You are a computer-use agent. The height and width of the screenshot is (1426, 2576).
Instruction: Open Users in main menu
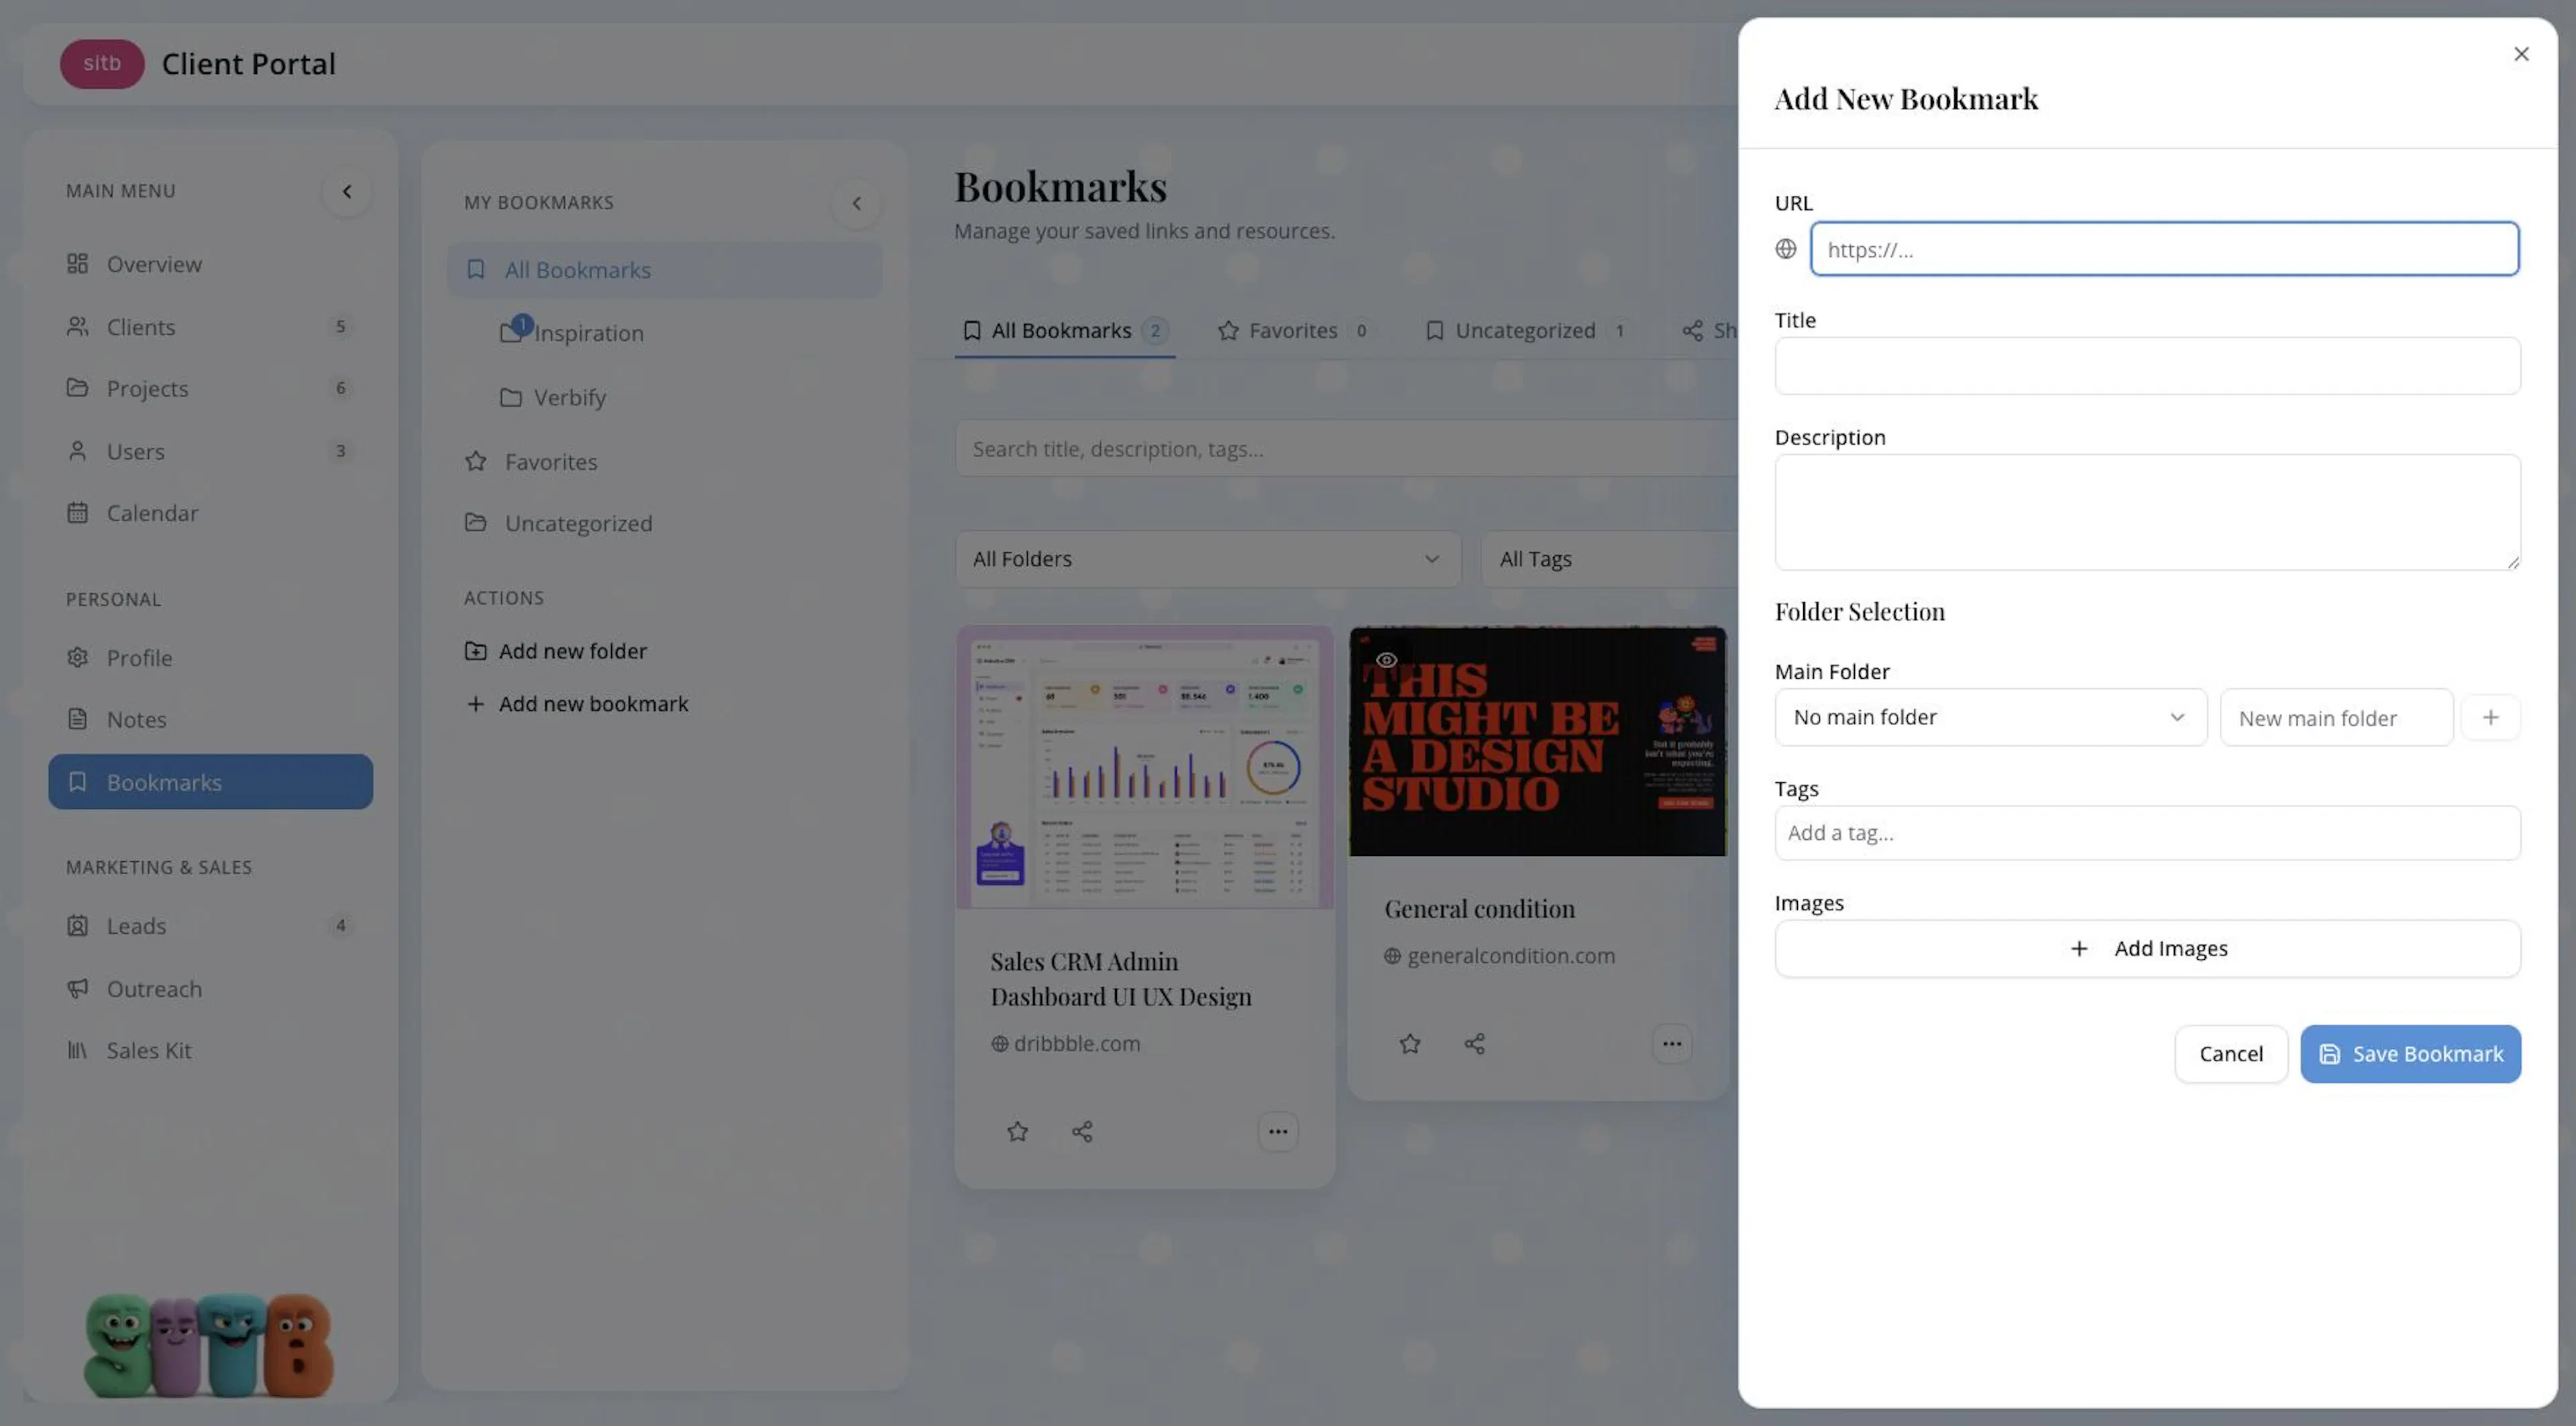210,451
